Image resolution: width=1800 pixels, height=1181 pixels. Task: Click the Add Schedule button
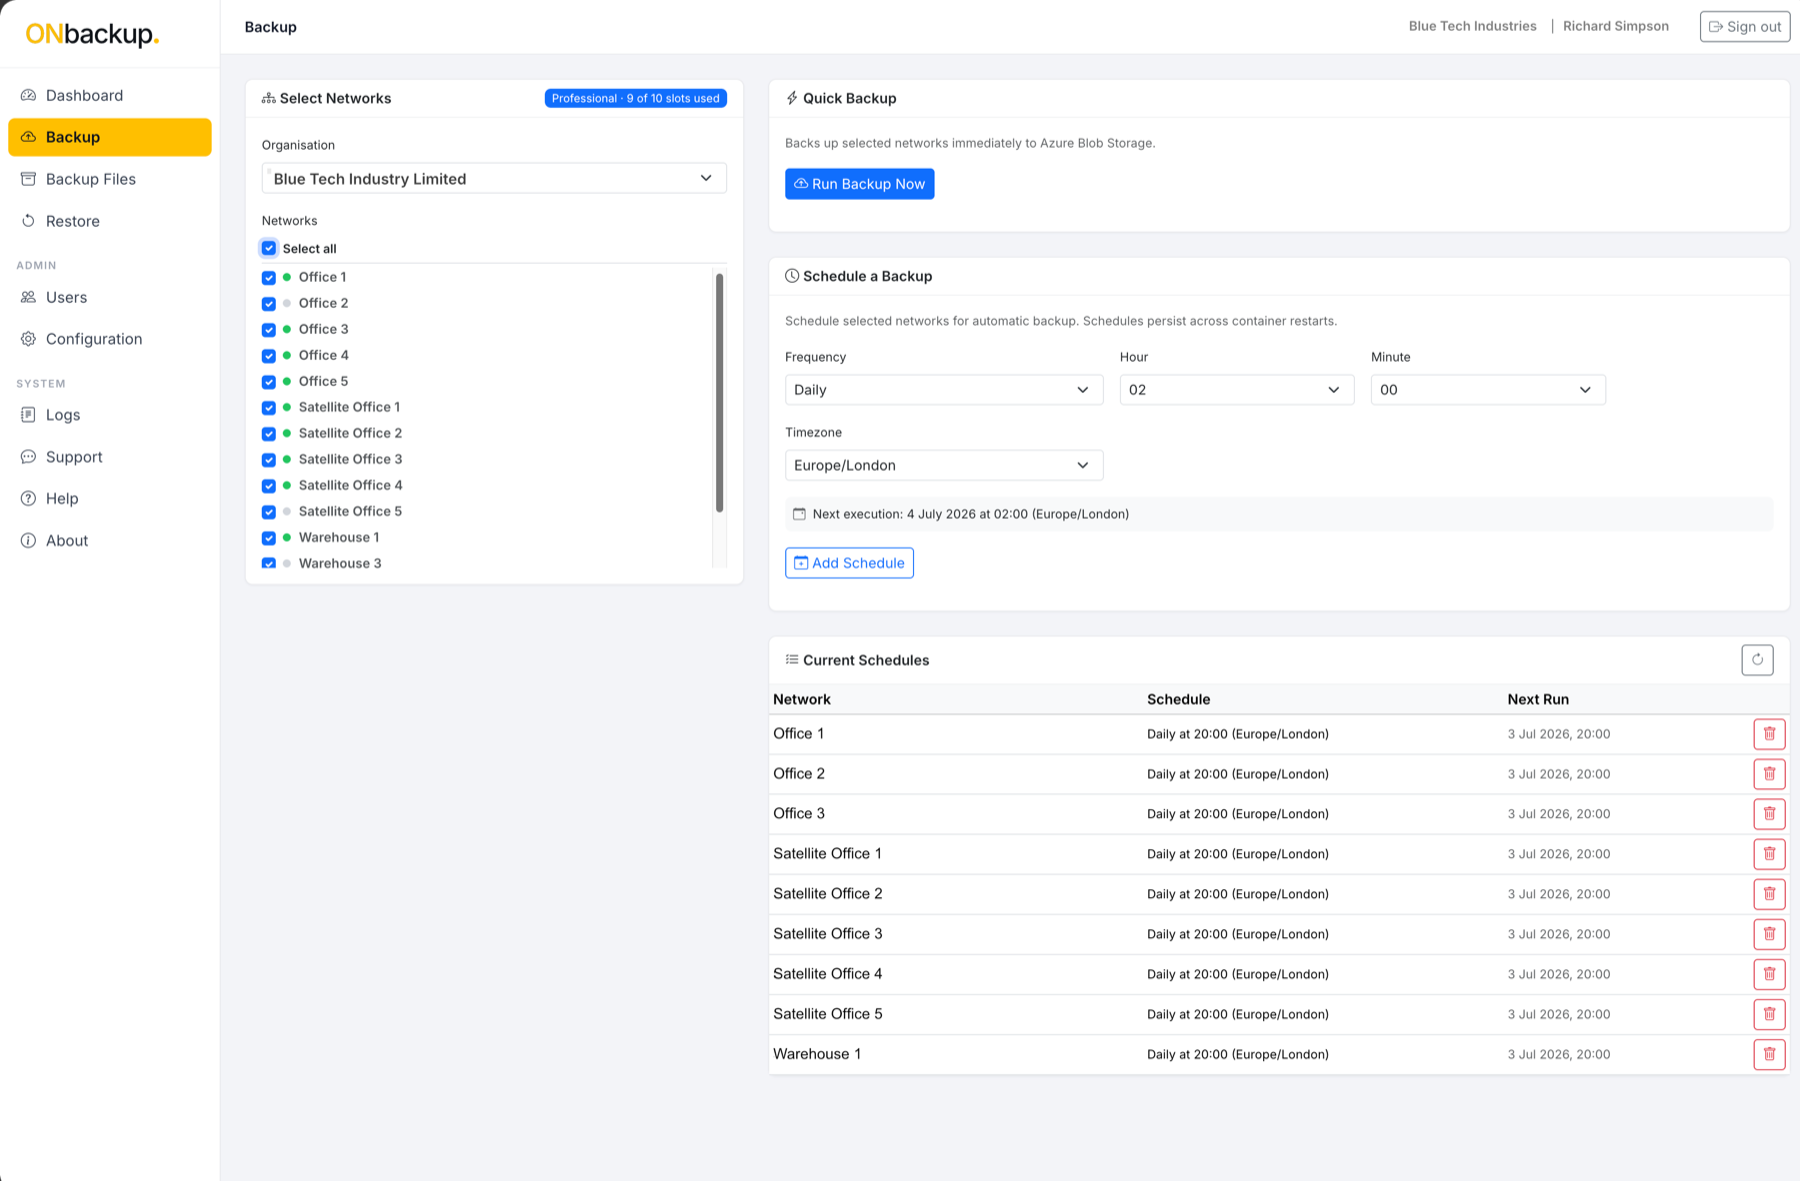(849, 563)
